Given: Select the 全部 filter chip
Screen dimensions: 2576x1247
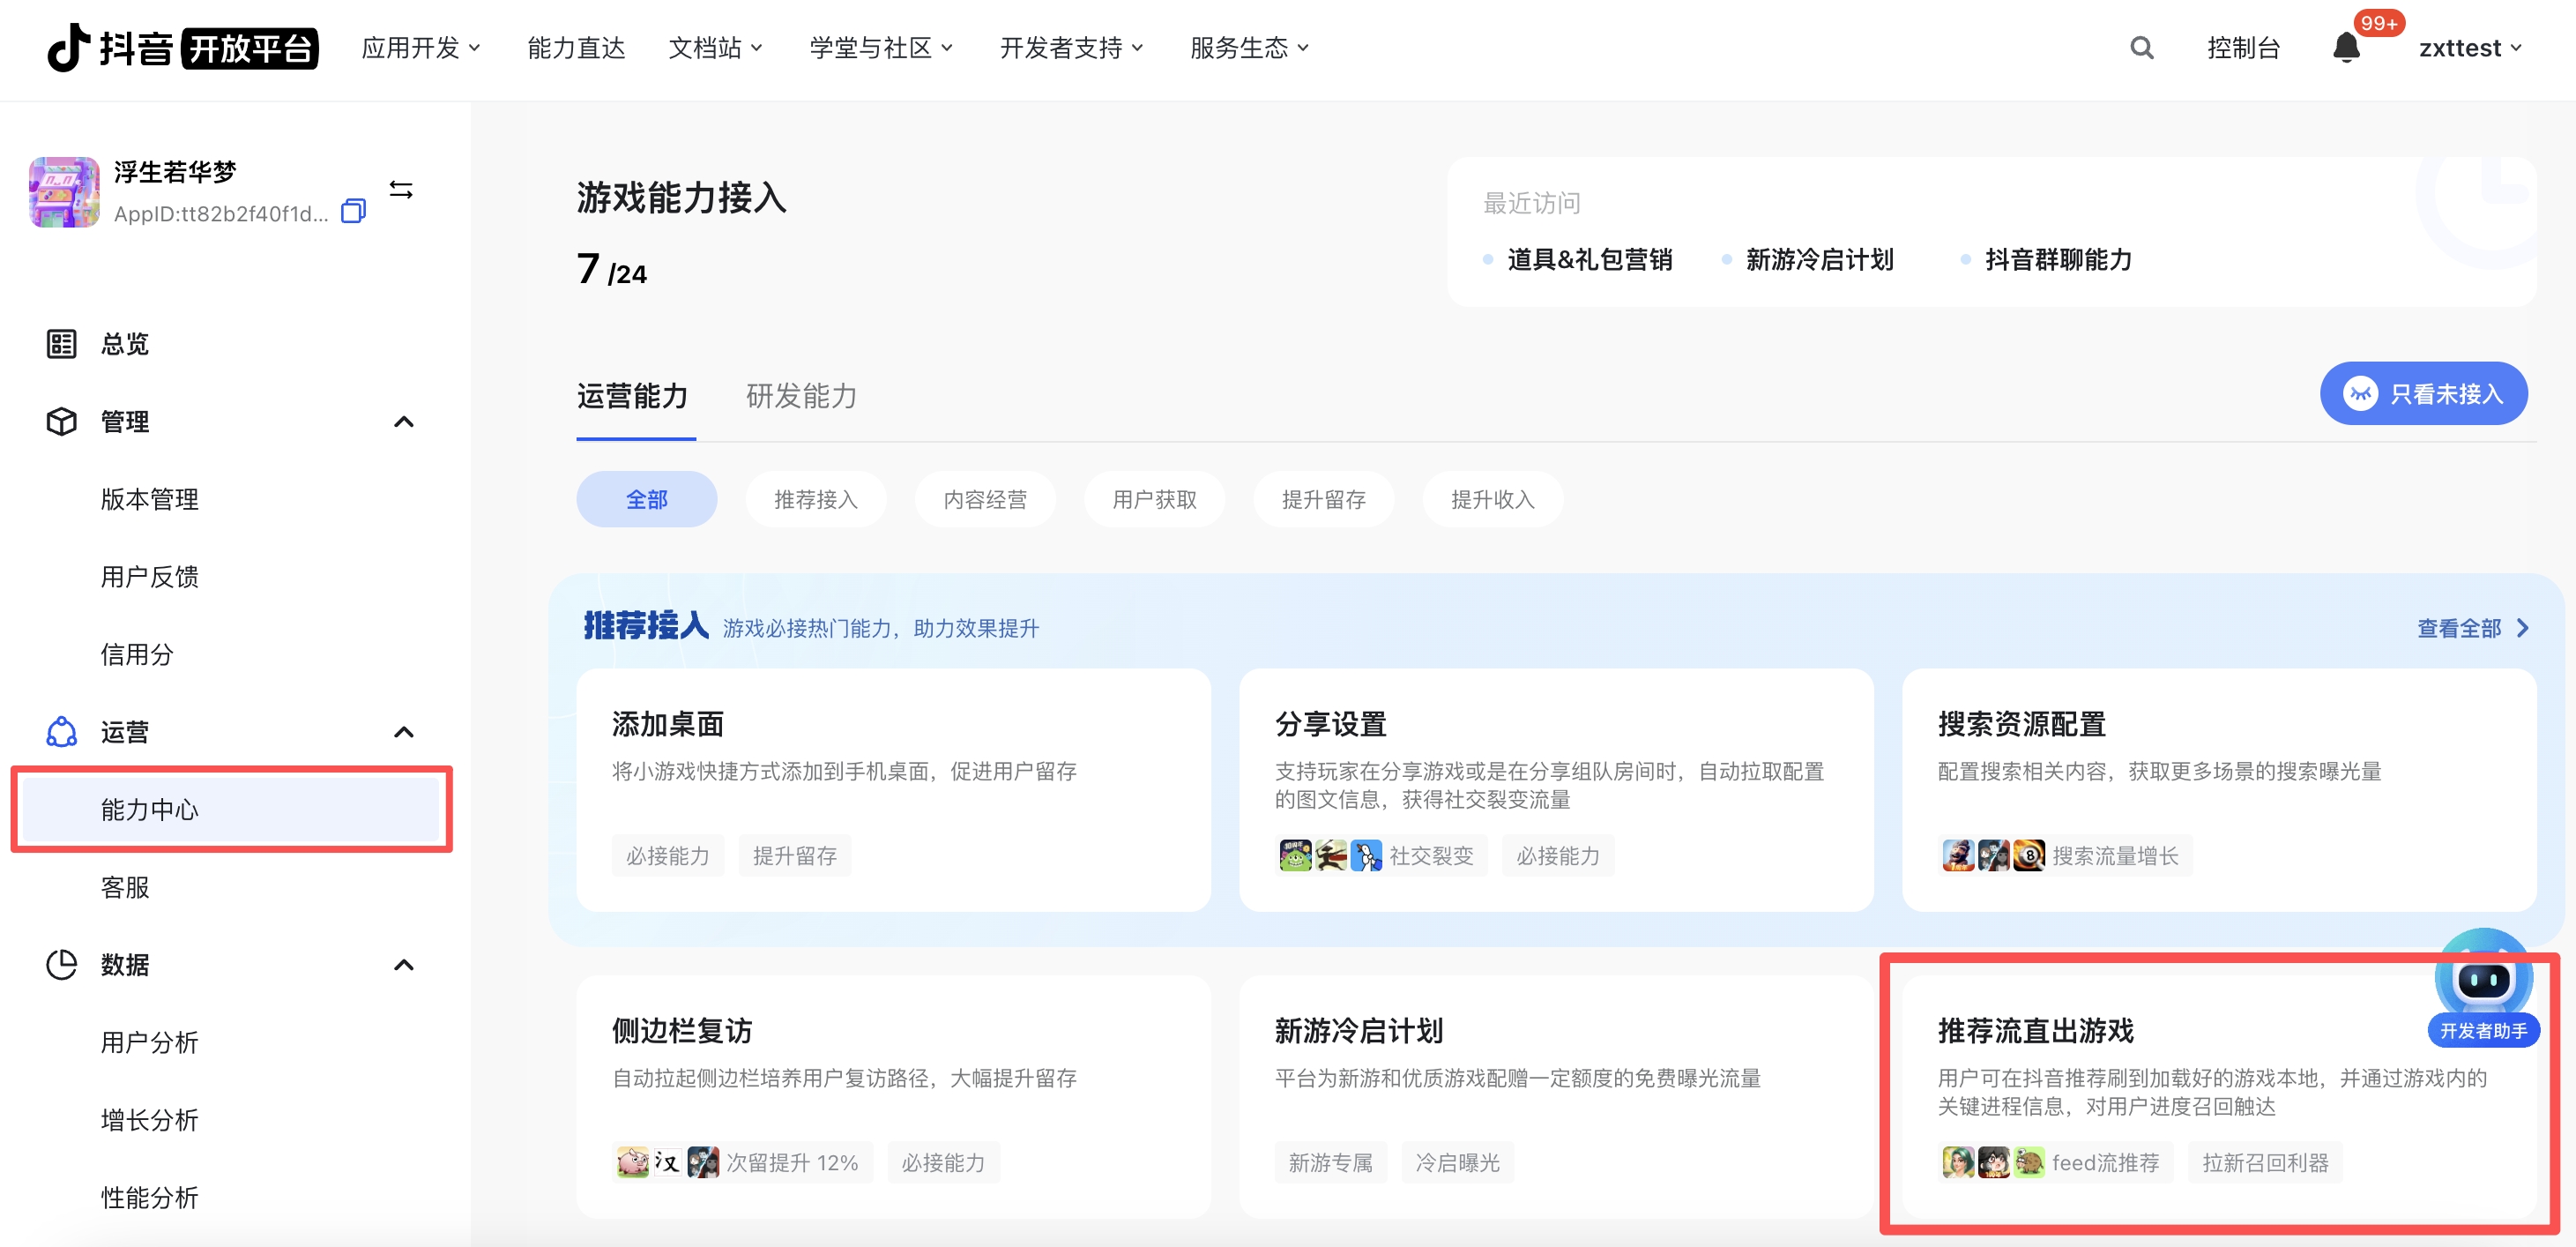Looking at the screenshot, I should click(646, 499).
